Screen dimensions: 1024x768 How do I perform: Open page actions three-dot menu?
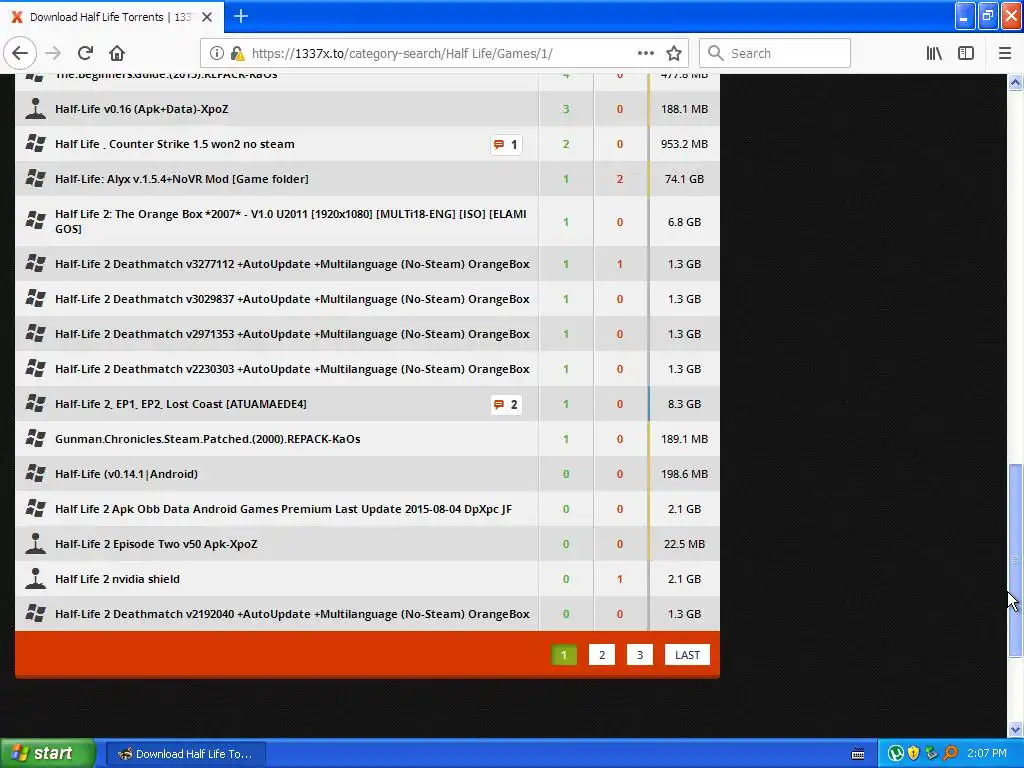pos(646,54)
